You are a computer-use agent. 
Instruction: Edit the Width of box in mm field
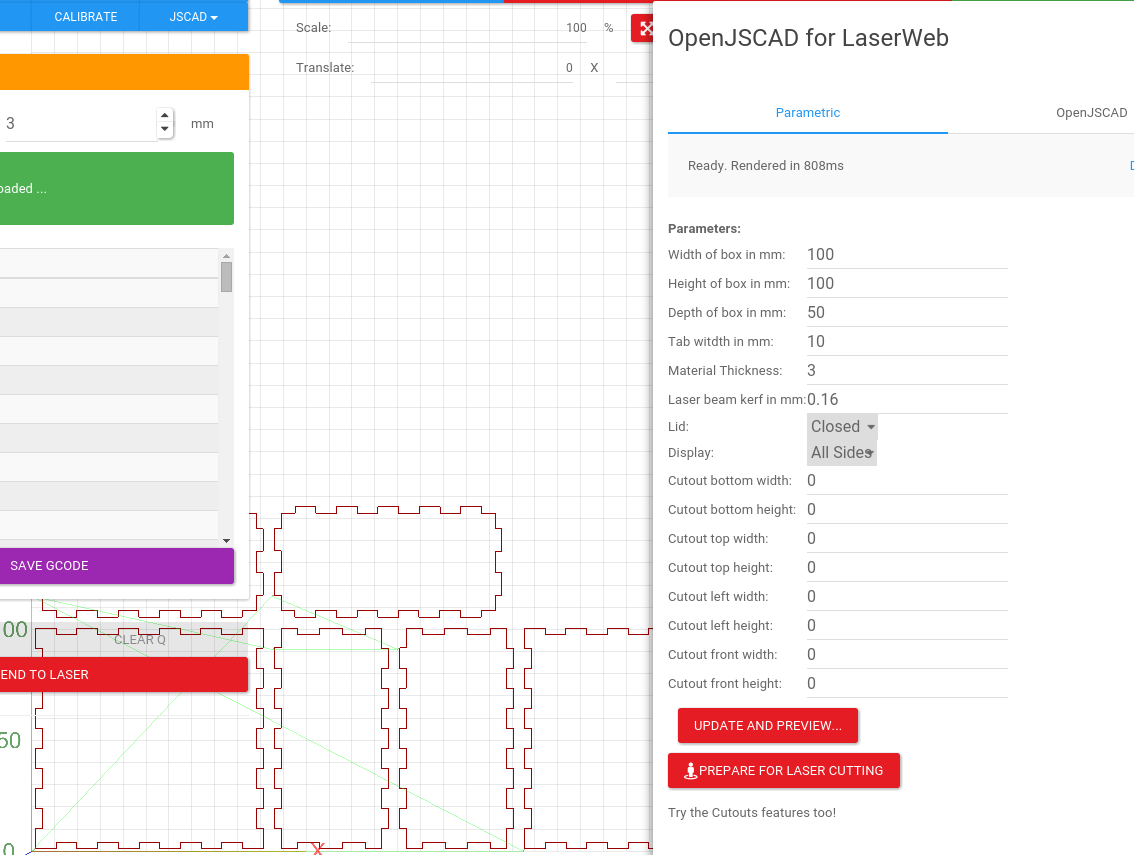pyautogui.click(x=907, y=255)
